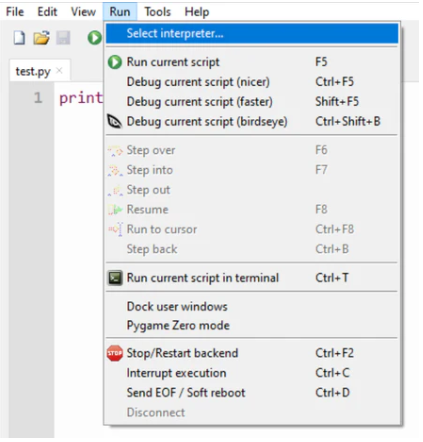Click green play icon beside Run current script
Screen dimensions: 423x442
point(115,62)
